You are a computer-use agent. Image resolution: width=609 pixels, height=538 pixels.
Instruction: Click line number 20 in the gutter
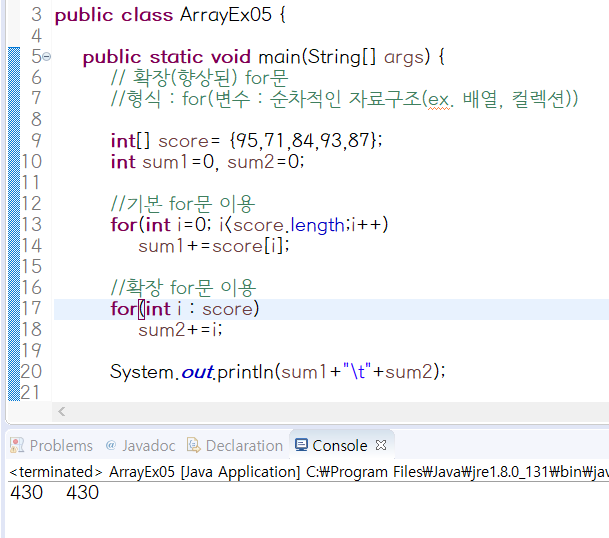31,371
